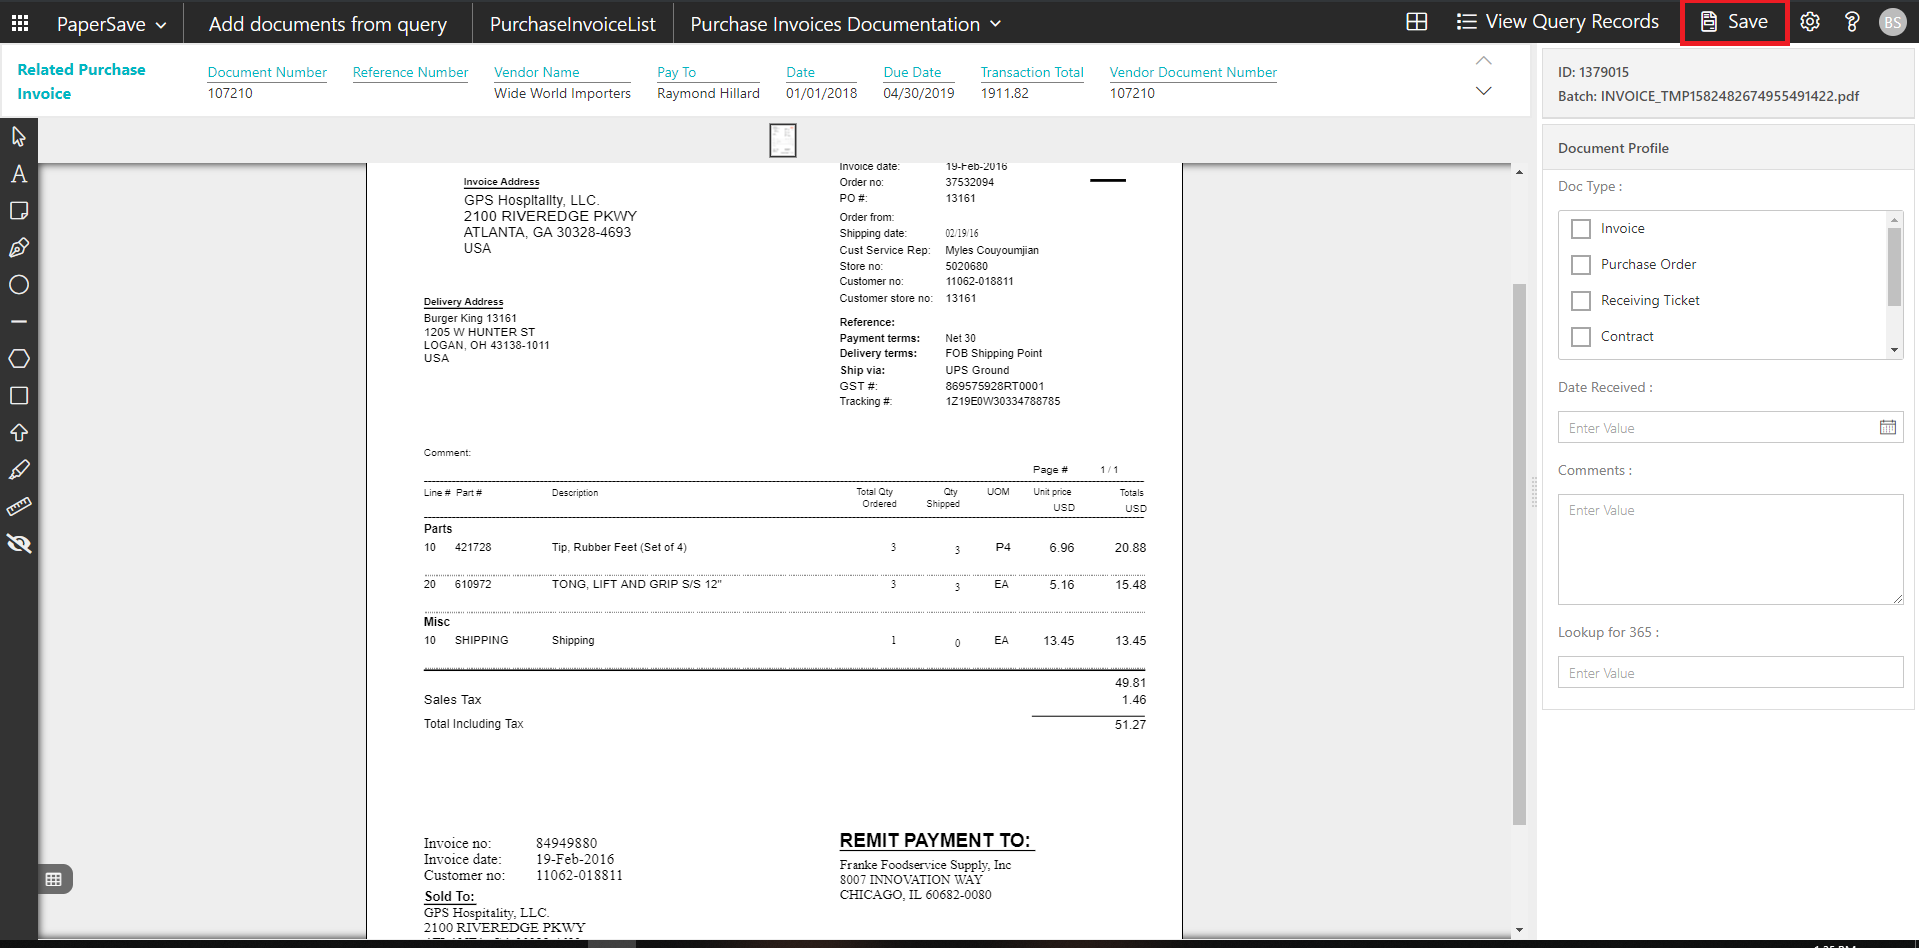1919x948 pixels.
Task: Open the PaperSave dropdown menu
Action: point(111,24)
